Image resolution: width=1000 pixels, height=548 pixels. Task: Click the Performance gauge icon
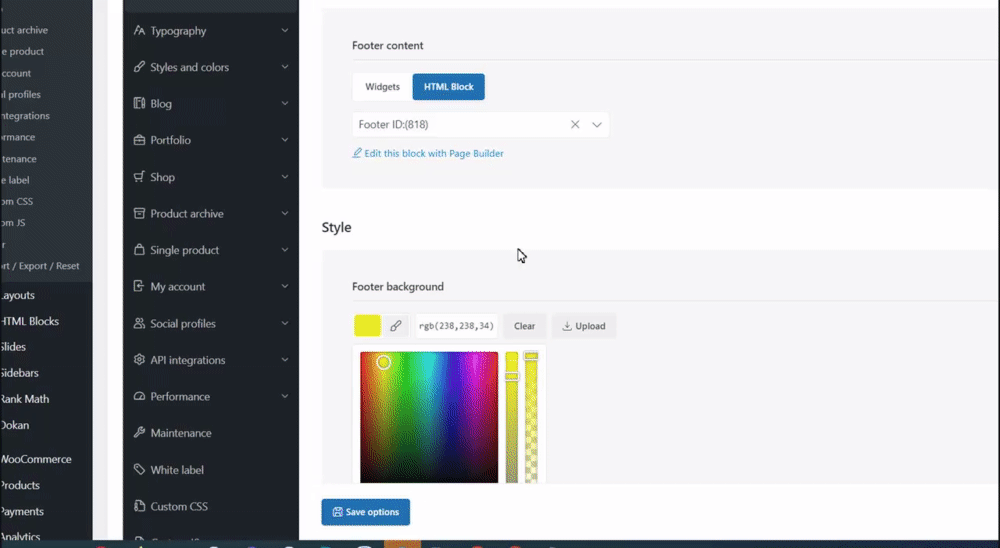(x=139, y=396)
